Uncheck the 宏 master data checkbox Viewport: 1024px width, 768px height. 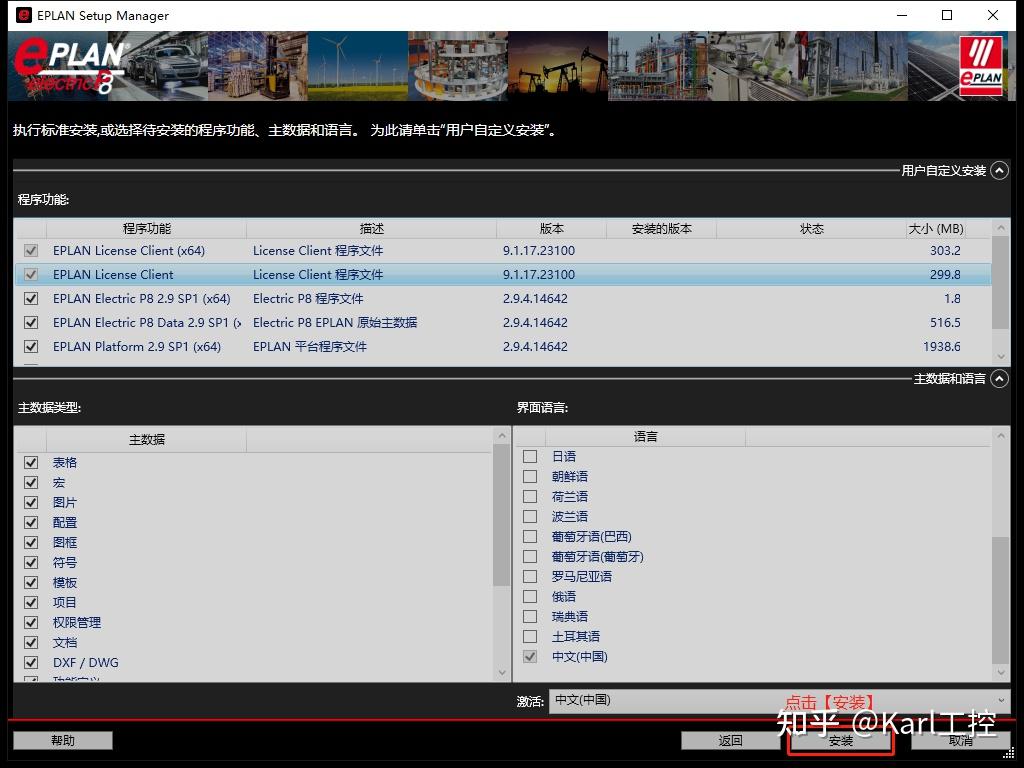pos(31,483)
